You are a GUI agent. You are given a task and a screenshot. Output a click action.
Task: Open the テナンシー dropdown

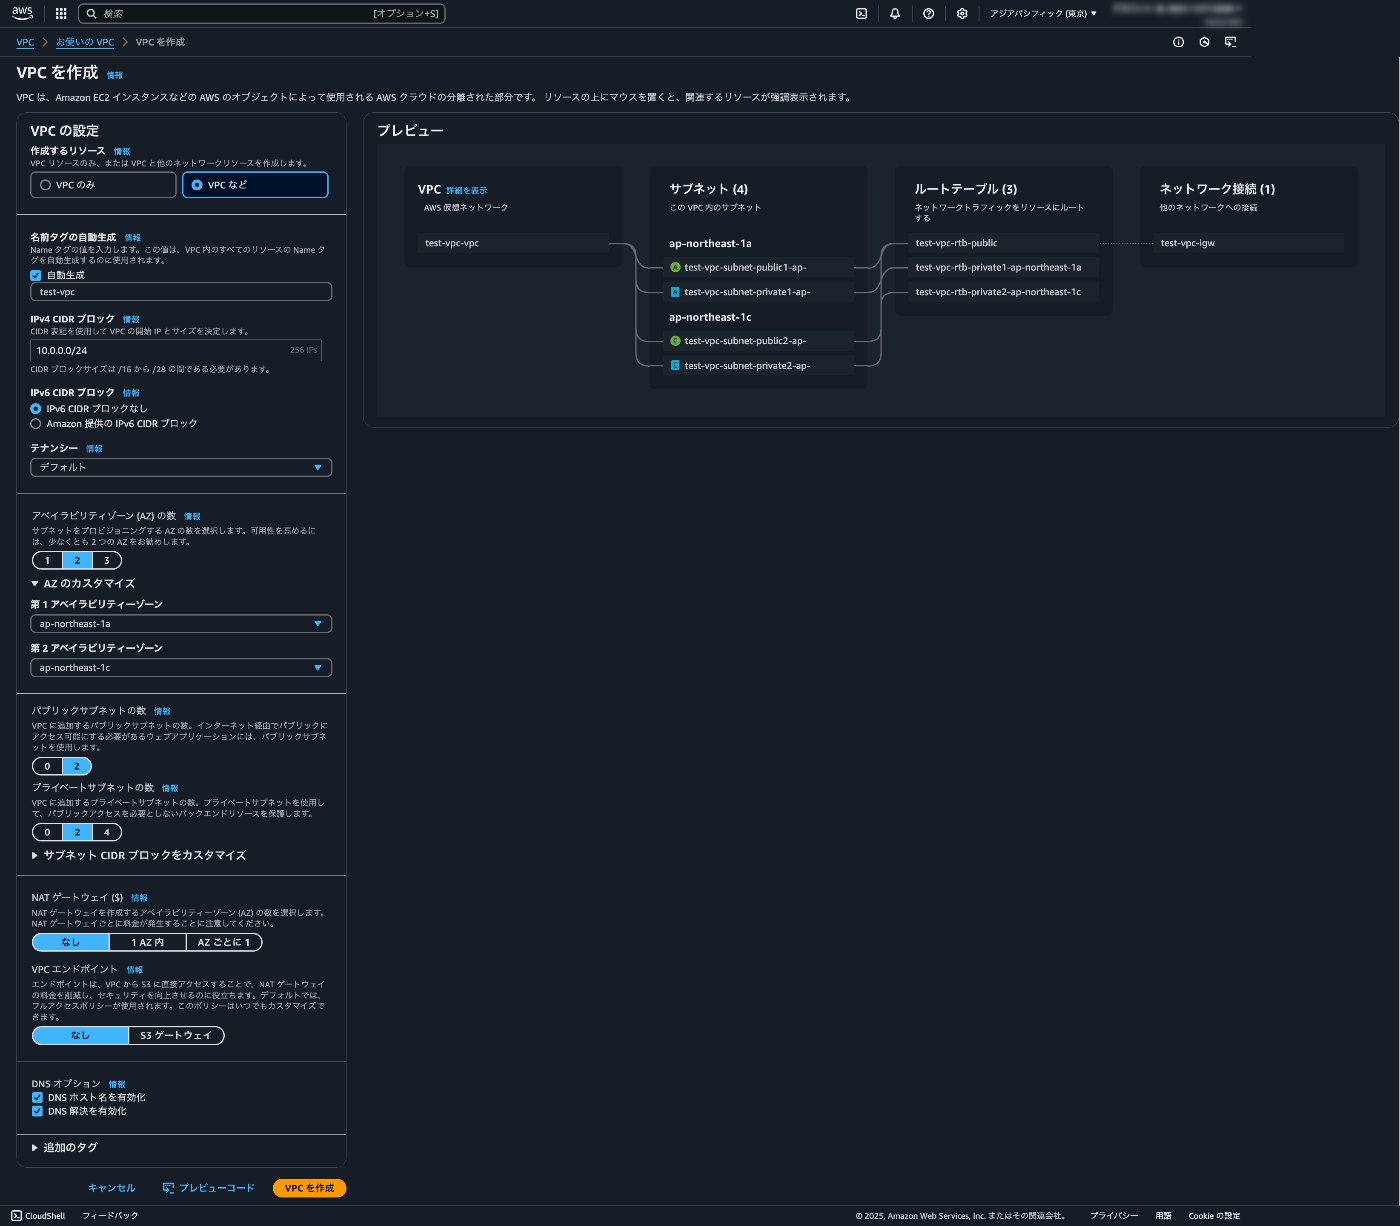181,467
